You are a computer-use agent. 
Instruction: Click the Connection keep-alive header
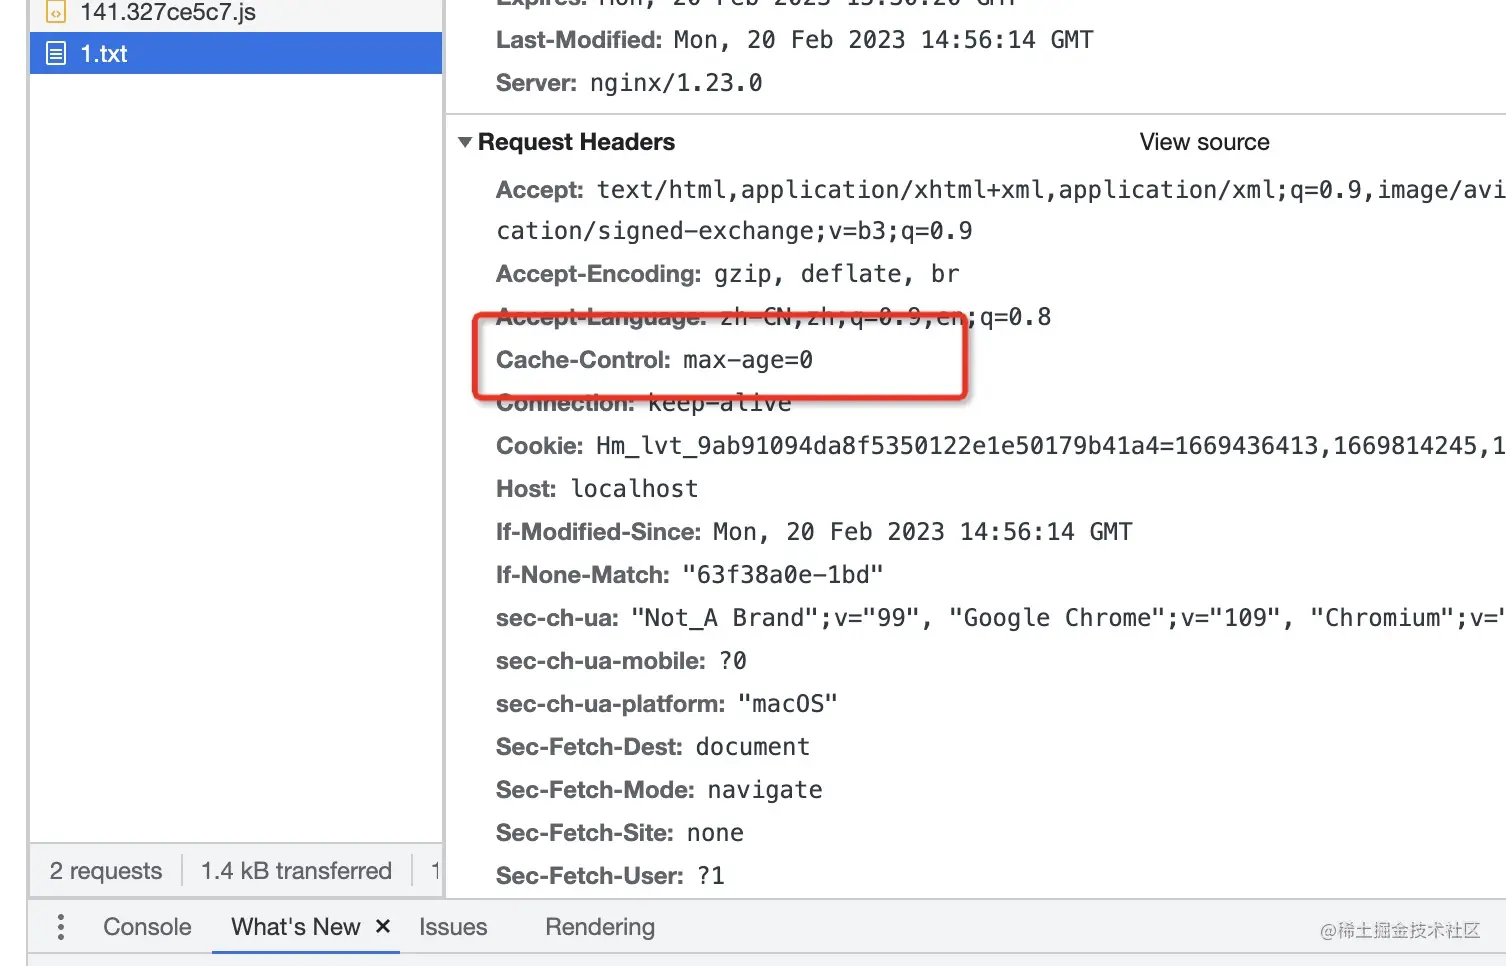pyautogui.click(x=644, y=403)
